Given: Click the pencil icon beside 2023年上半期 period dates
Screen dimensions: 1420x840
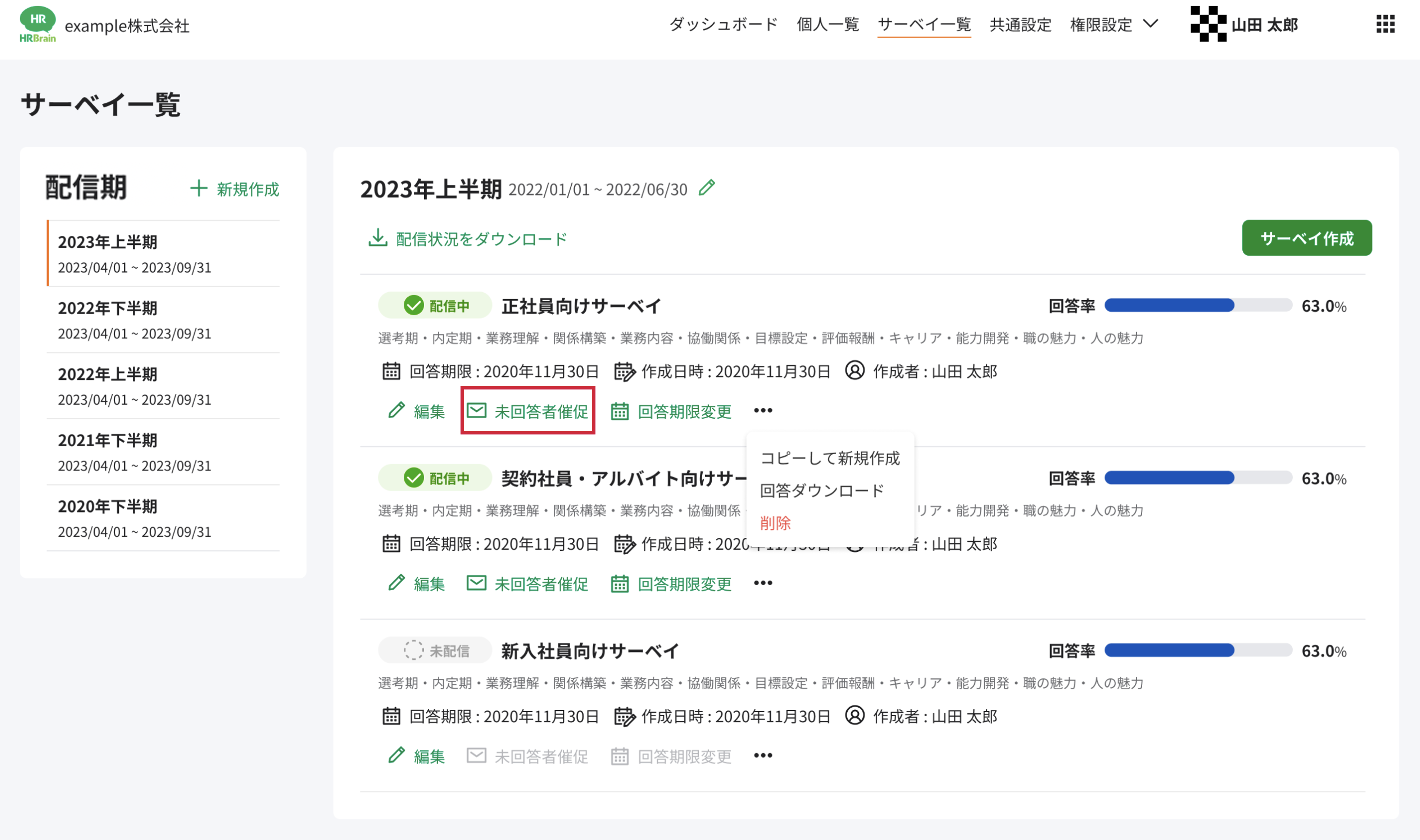Looking at the screenshot, I should point(707,187).
